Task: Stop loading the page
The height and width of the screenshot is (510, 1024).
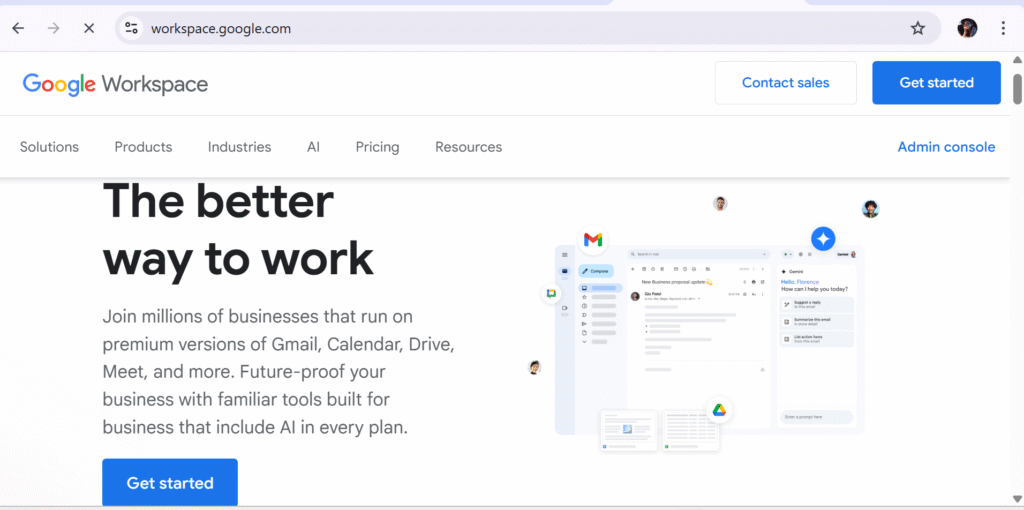Action: point(89,28)
